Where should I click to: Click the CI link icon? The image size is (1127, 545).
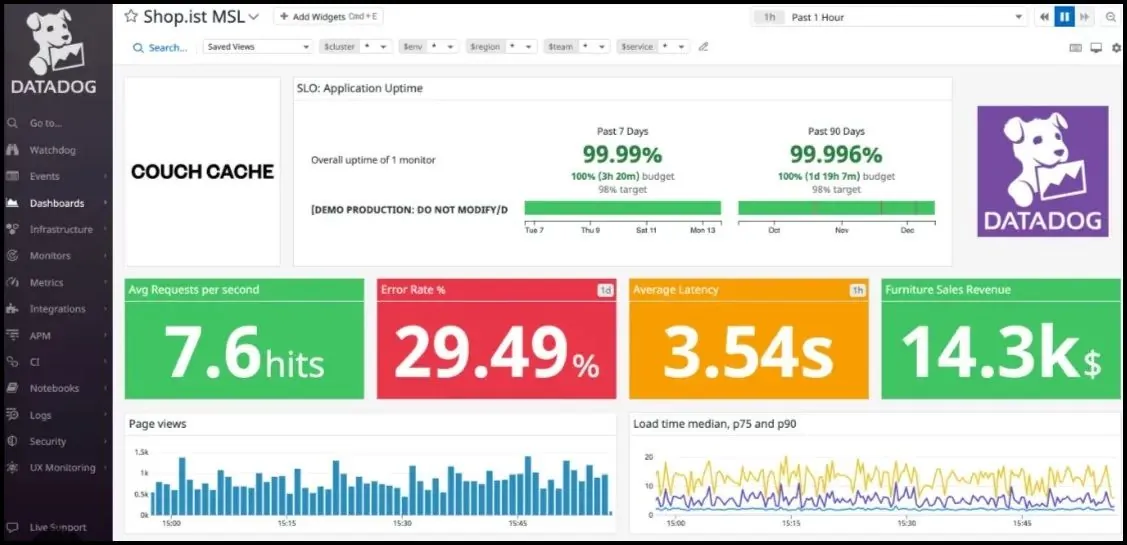point(12,362)
